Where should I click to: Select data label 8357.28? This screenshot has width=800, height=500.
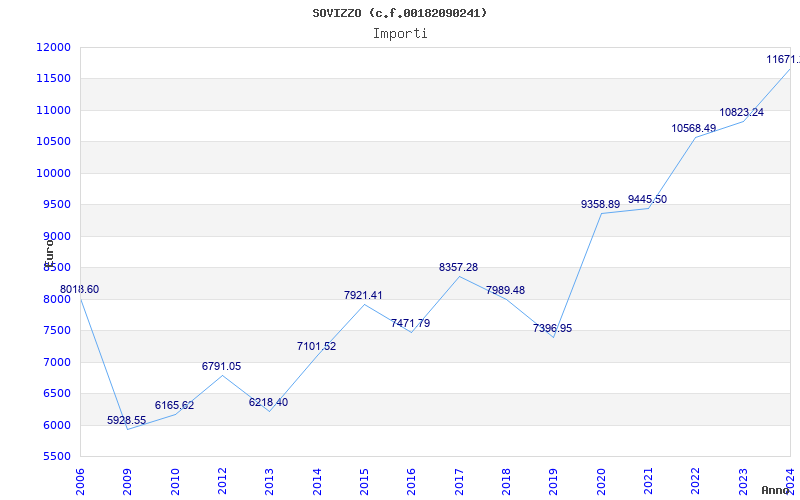pyautogui.click(x=459, y=267)
